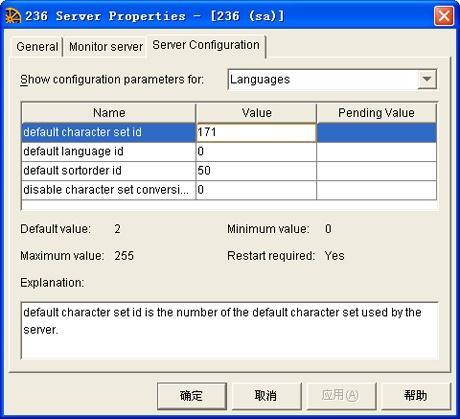Open help with the 帮助 button
This screenshot has height=419, width=460.
pos(415,396)
